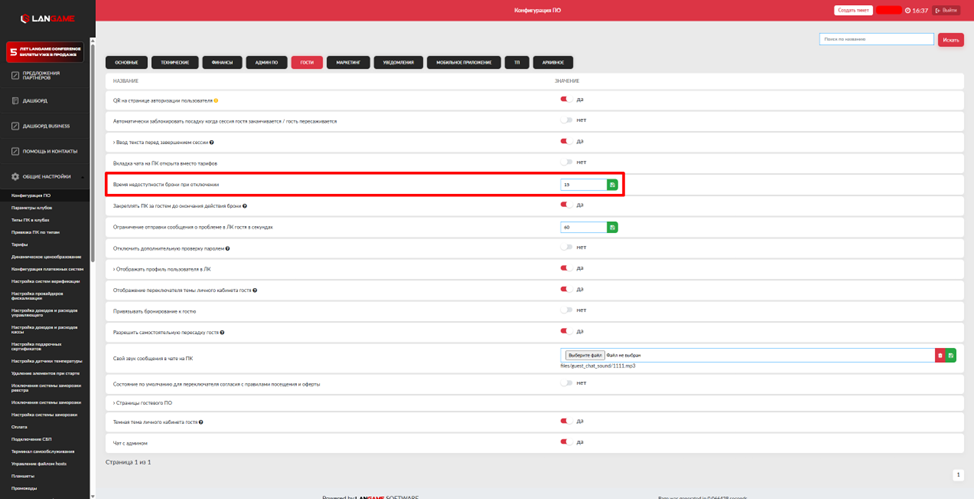
Task: Open Помощь и контакты in the sidebar
Action: (49, 151)
